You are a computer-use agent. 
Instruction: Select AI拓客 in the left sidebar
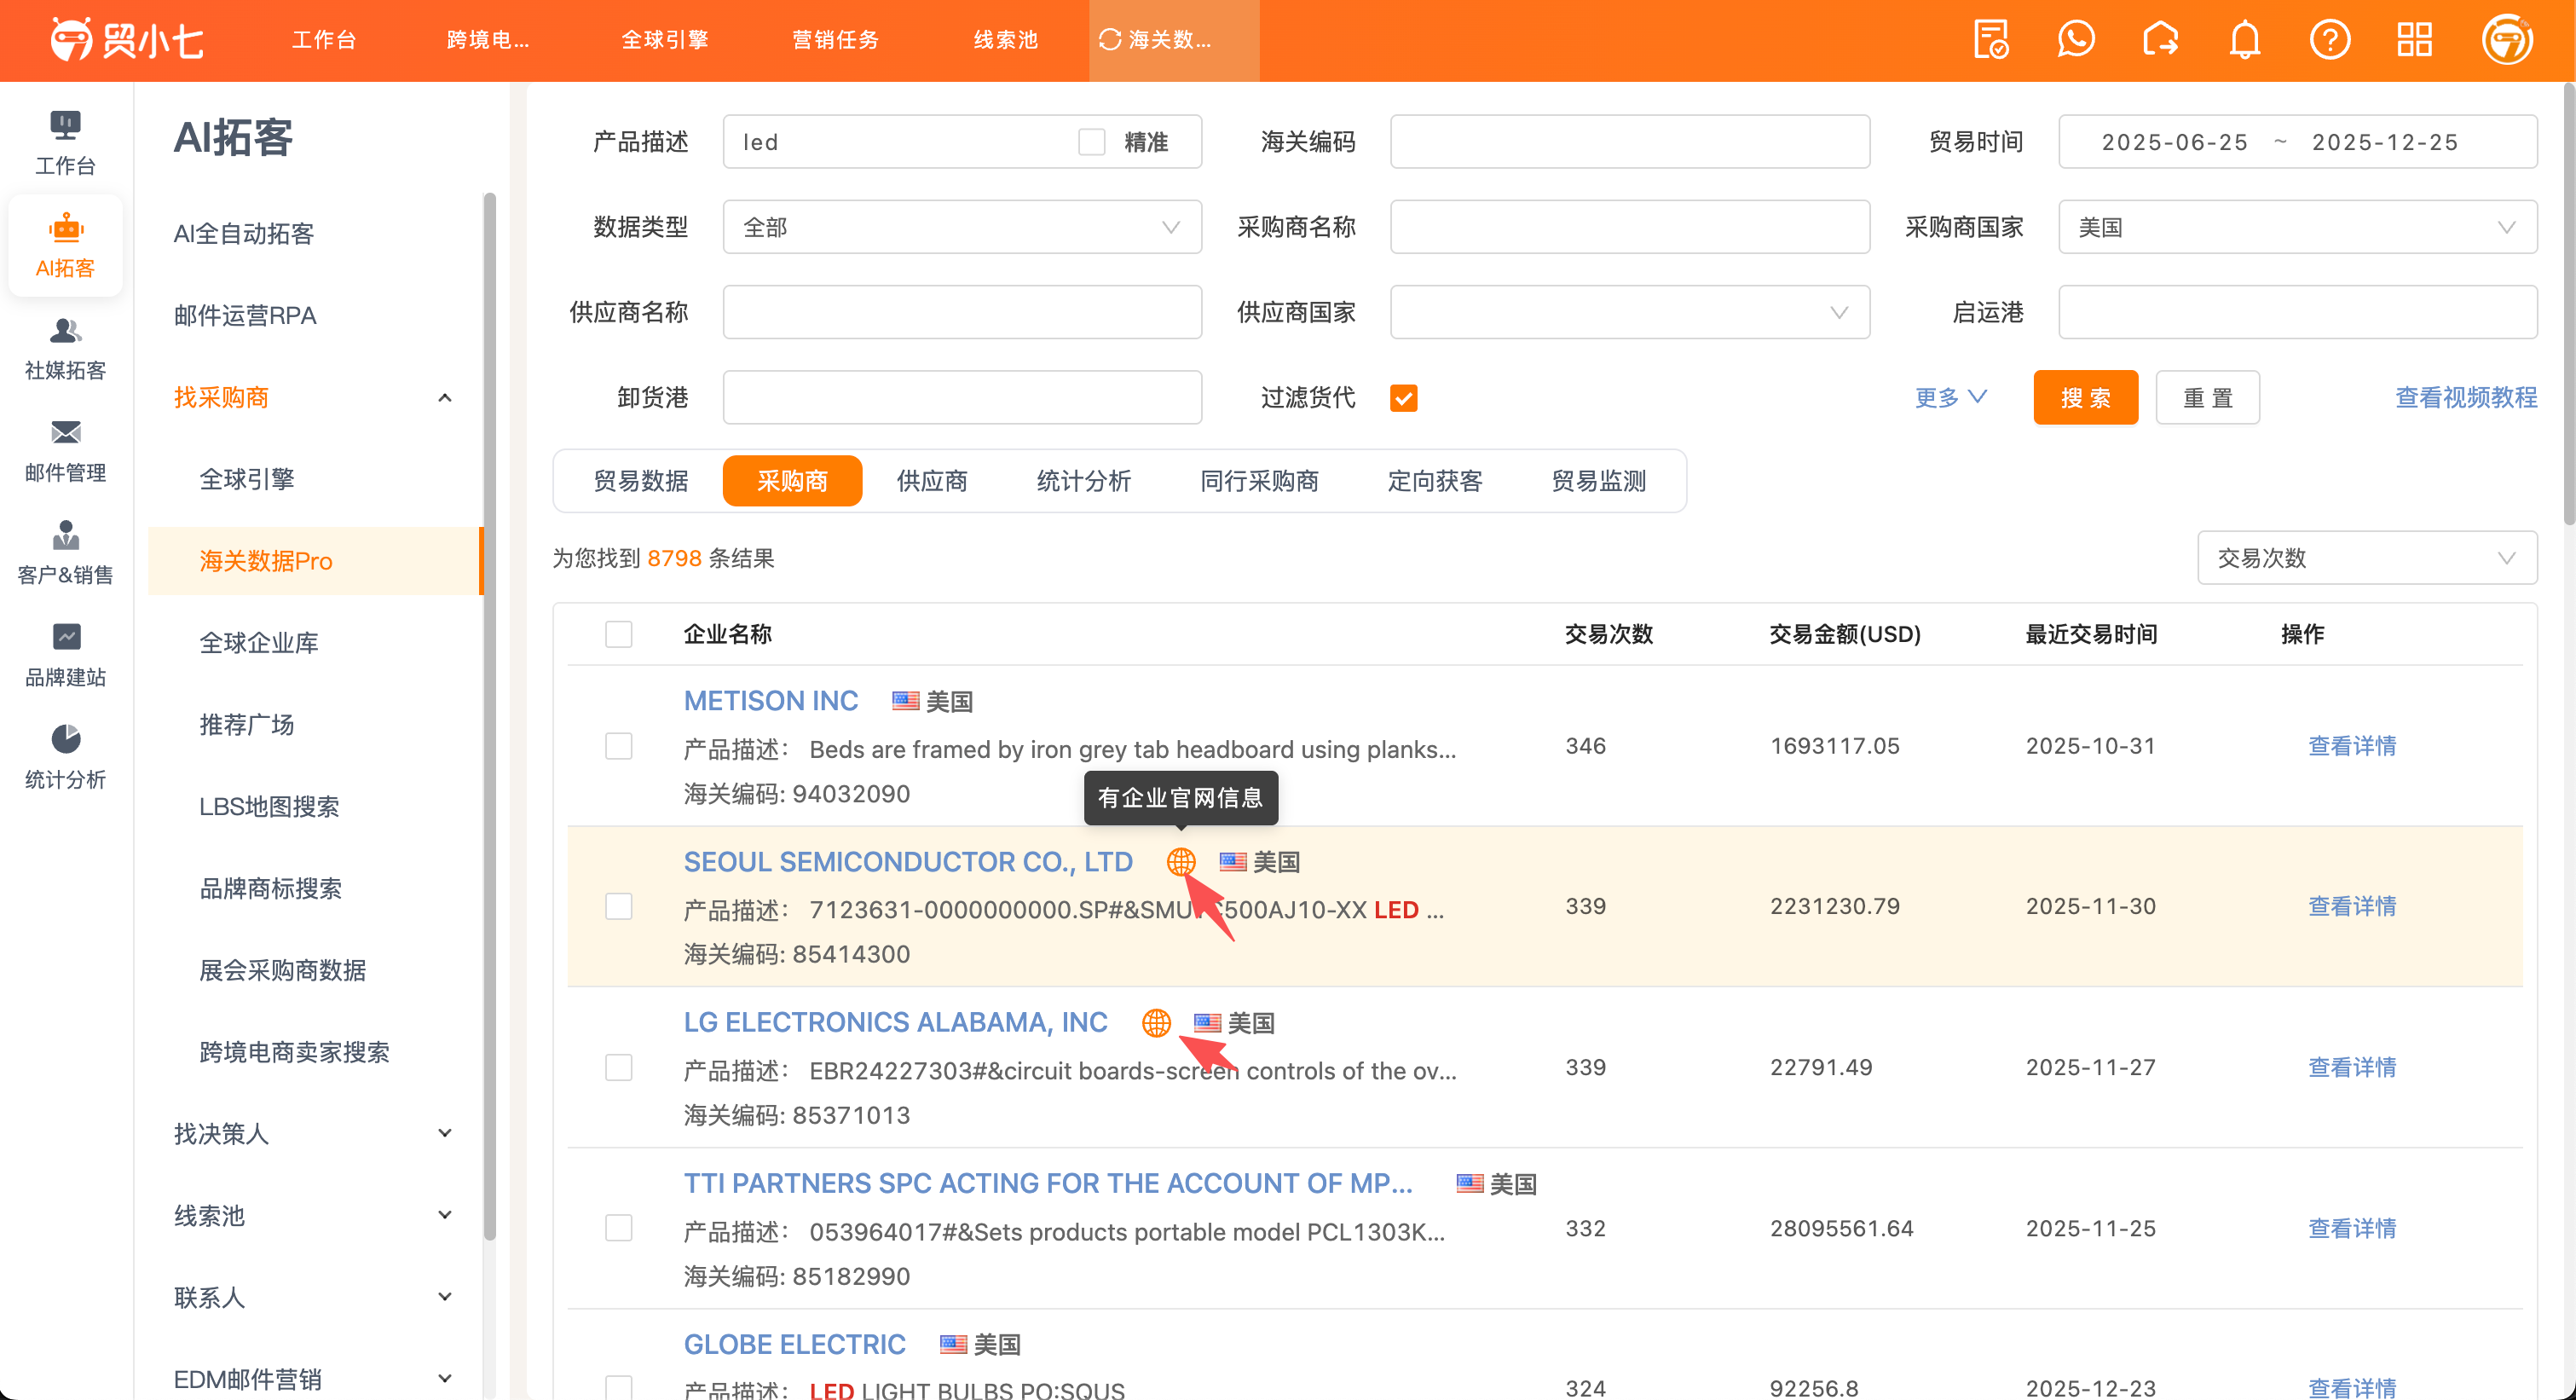65,245
